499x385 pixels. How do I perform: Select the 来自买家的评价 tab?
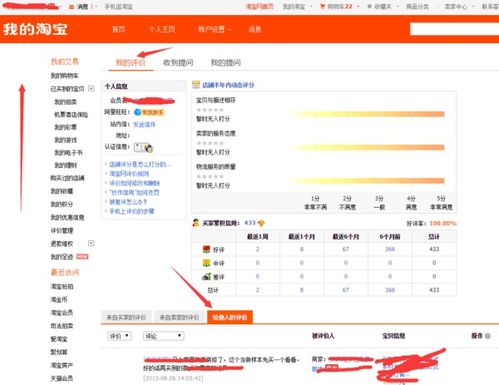coord(126,317)
